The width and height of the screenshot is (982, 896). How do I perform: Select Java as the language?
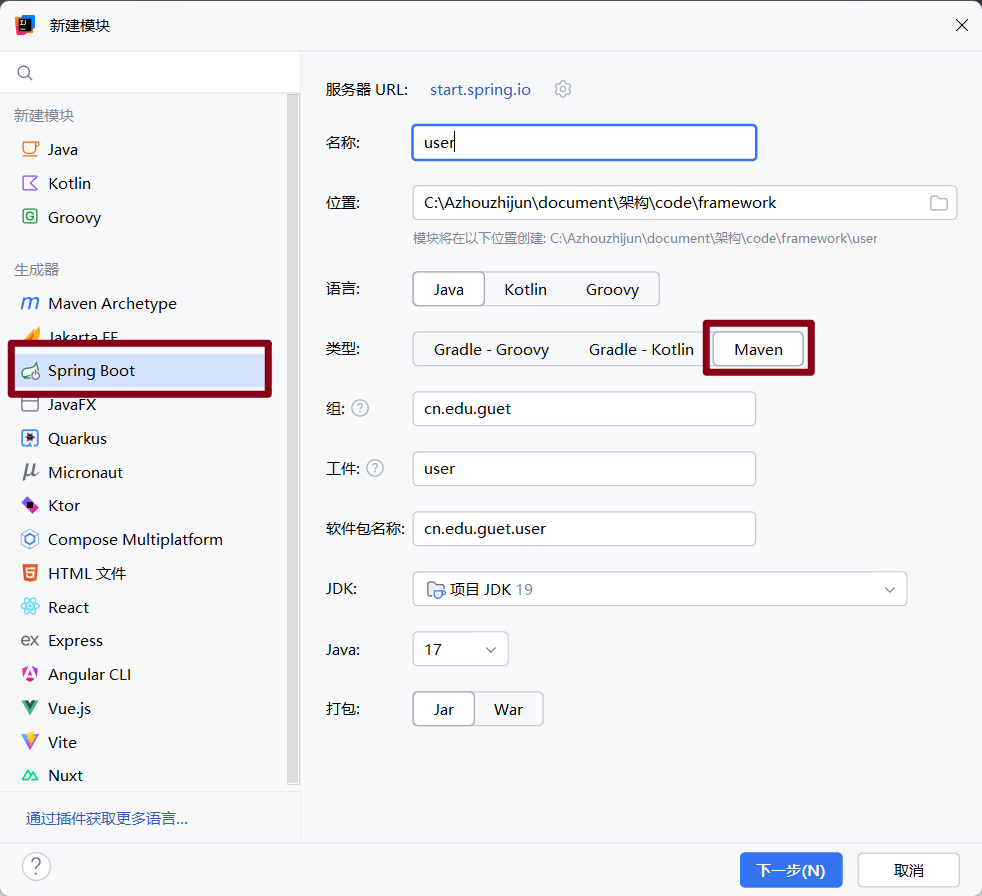tap(448, 289)
